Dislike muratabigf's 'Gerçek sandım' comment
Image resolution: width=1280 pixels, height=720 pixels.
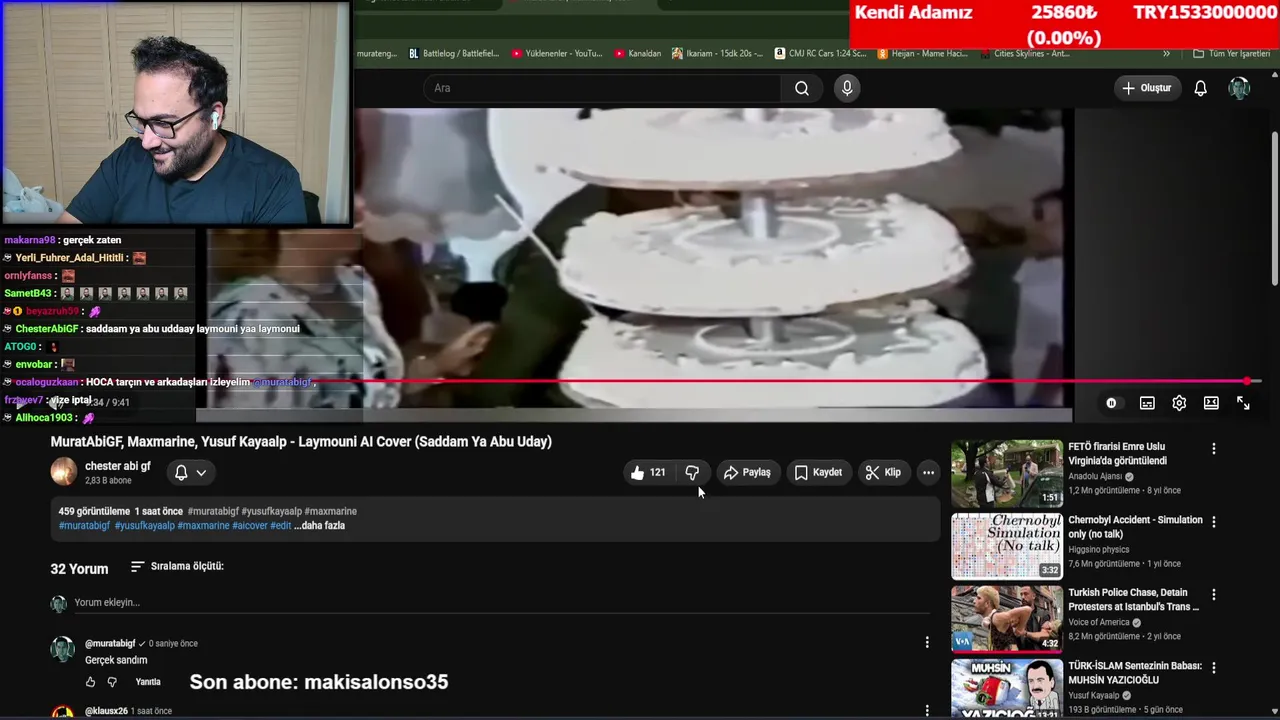tap(112, 682)
